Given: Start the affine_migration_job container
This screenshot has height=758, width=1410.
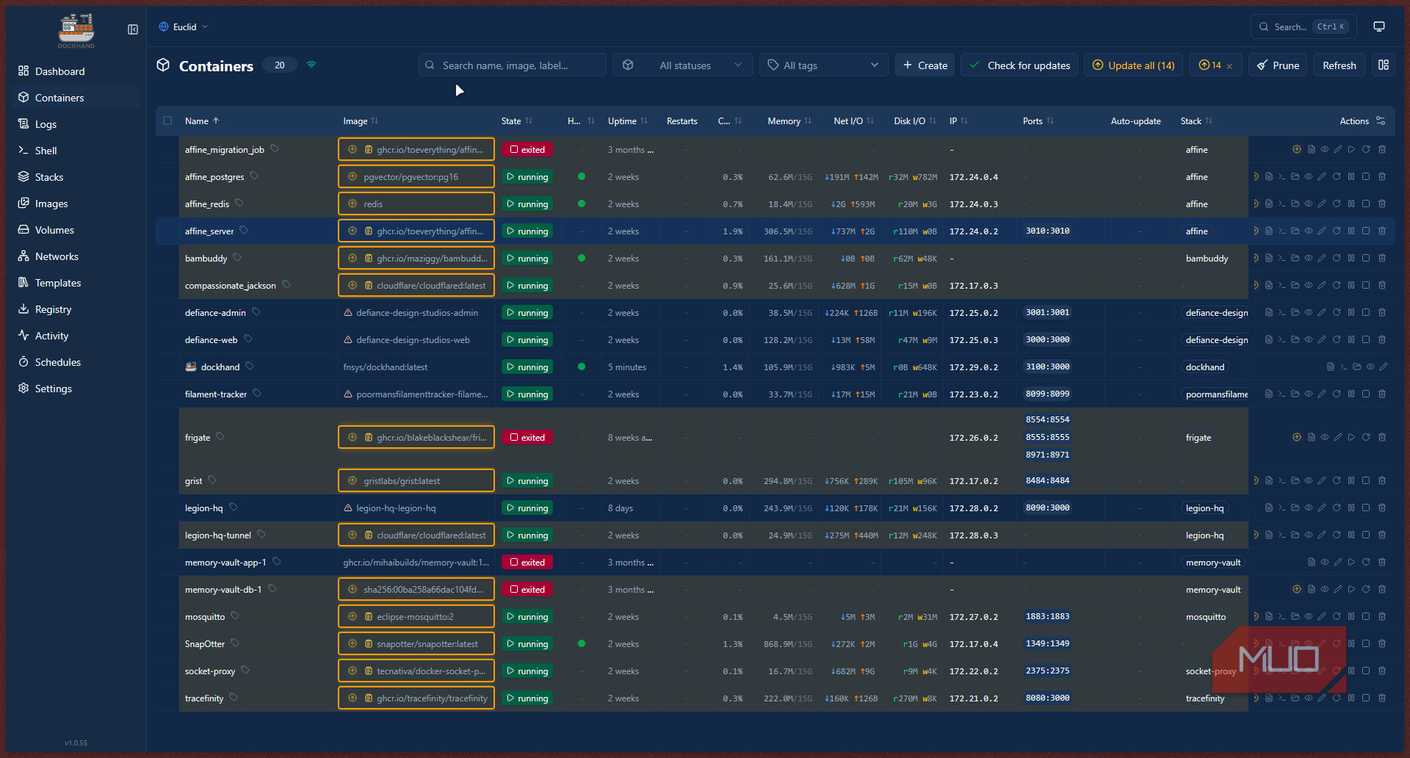Looking at the screenshot, I should tap(1351, 150).
